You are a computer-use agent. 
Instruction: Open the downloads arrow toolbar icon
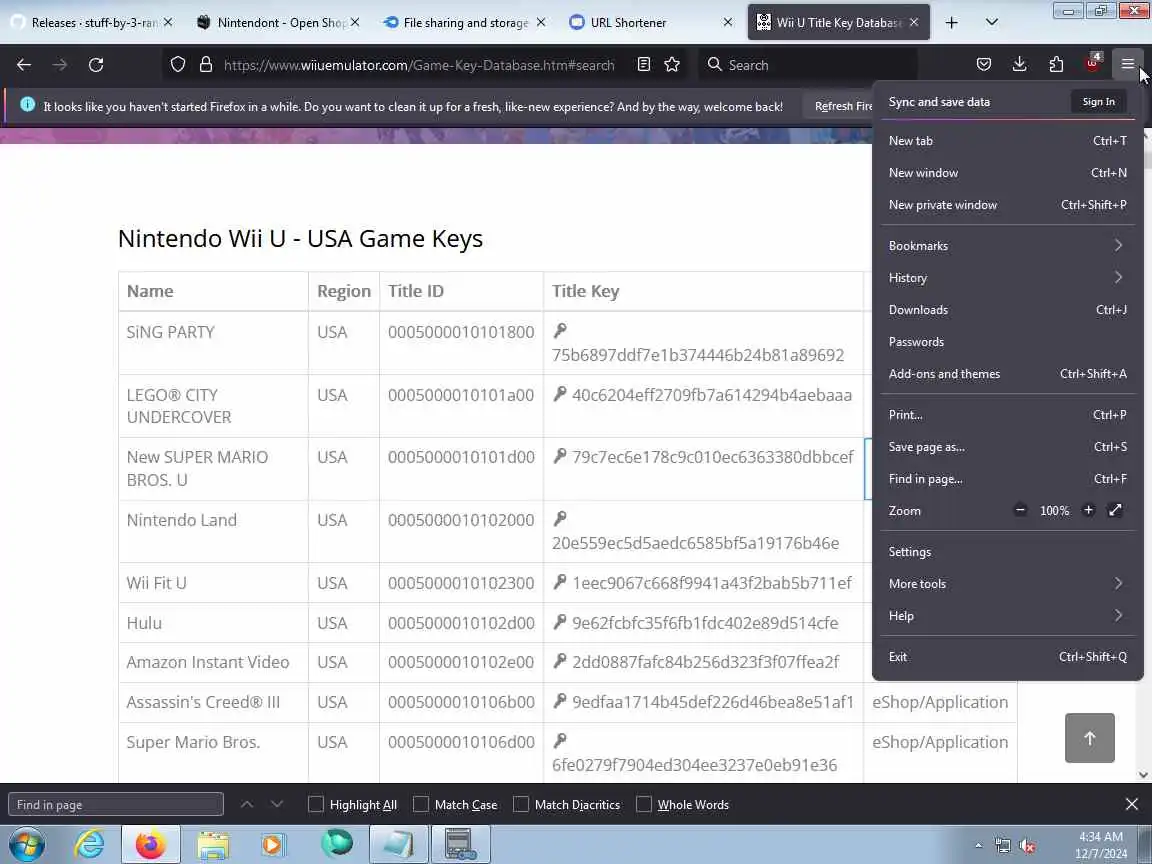point(1019,65)
